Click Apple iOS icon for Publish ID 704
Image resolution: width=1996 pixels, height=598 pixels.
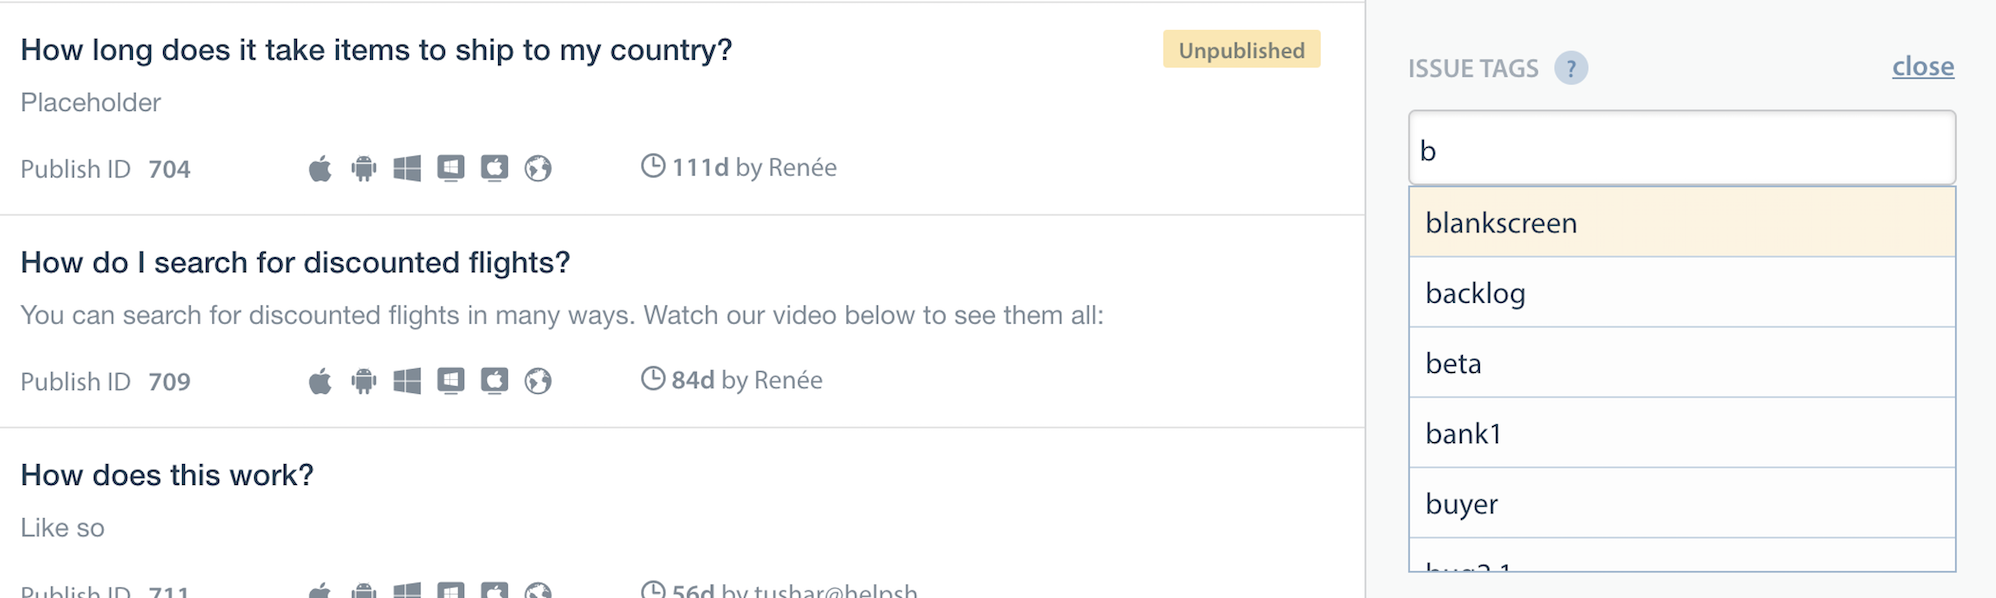point(320,168)
